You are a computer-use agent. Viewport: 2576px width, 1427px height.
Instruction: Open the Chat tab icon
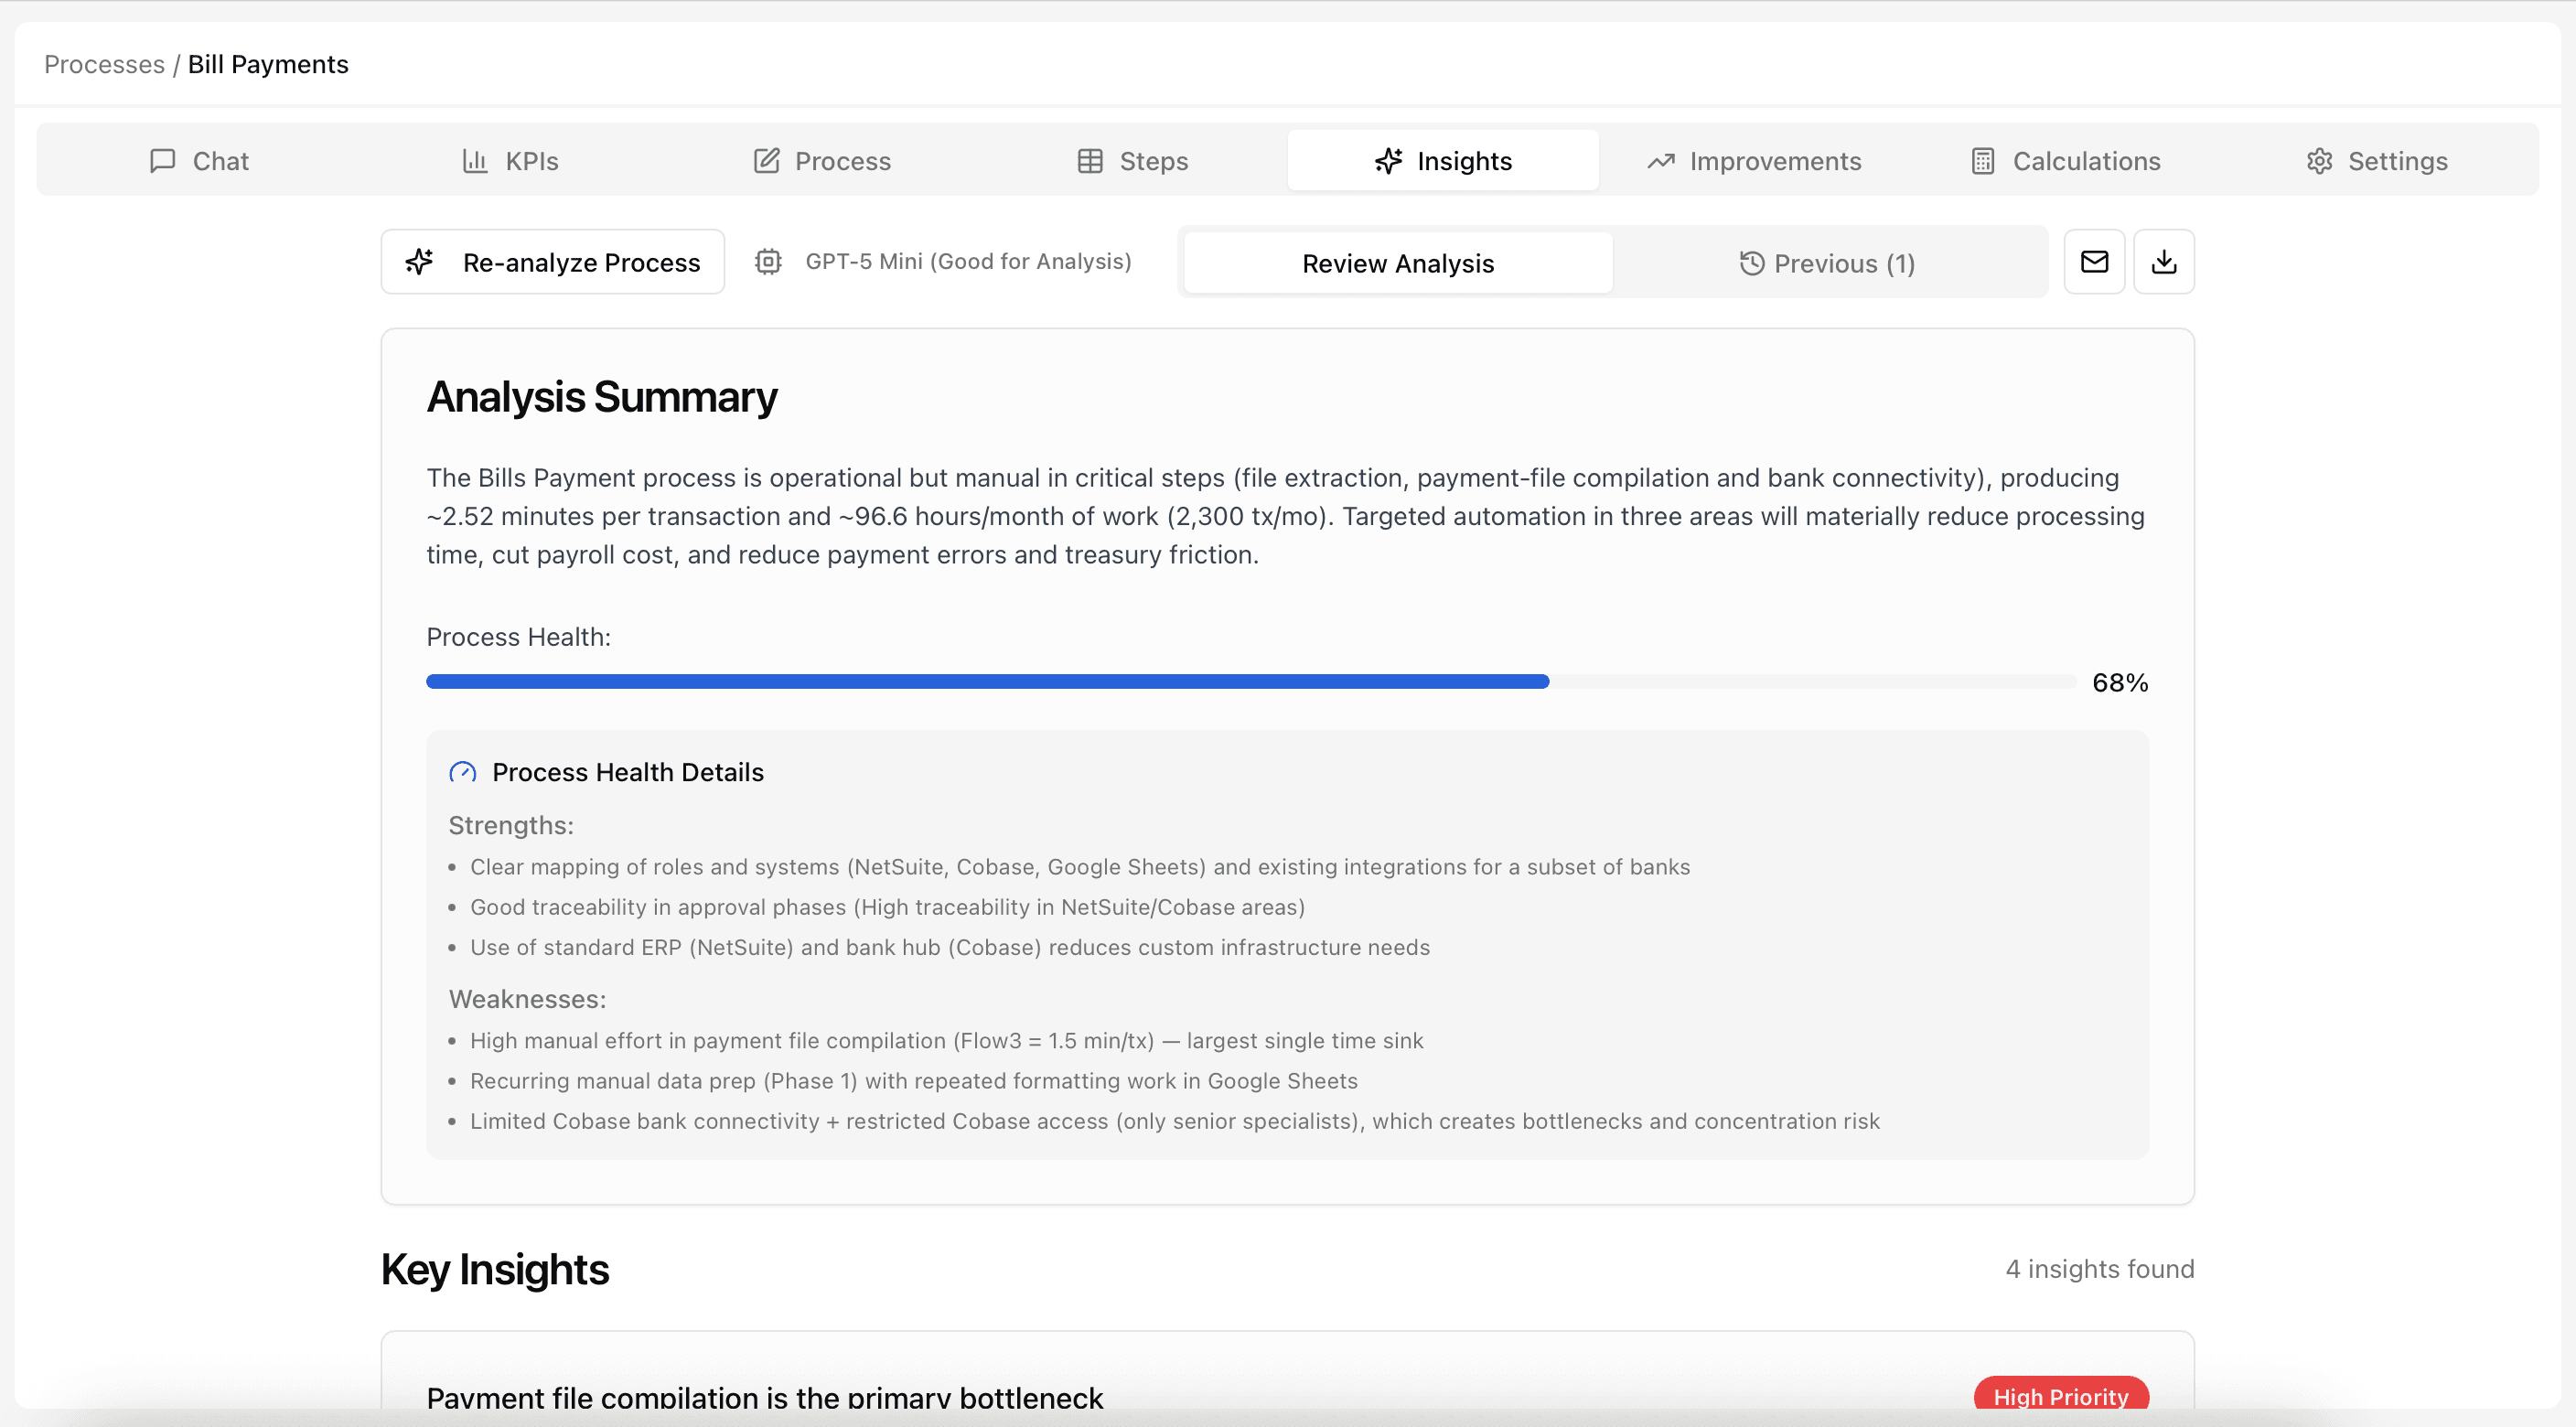tap(163, 160)
